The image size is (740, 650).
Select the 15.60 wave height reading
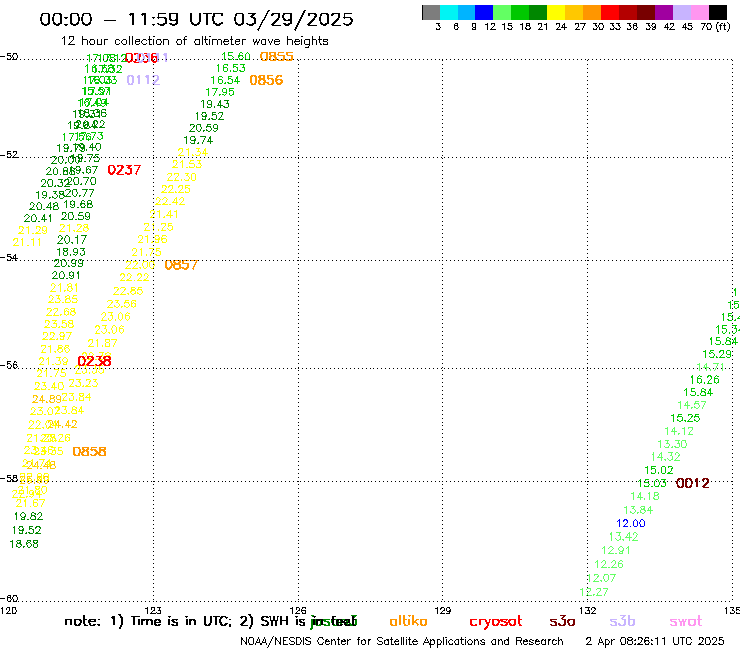235,56
